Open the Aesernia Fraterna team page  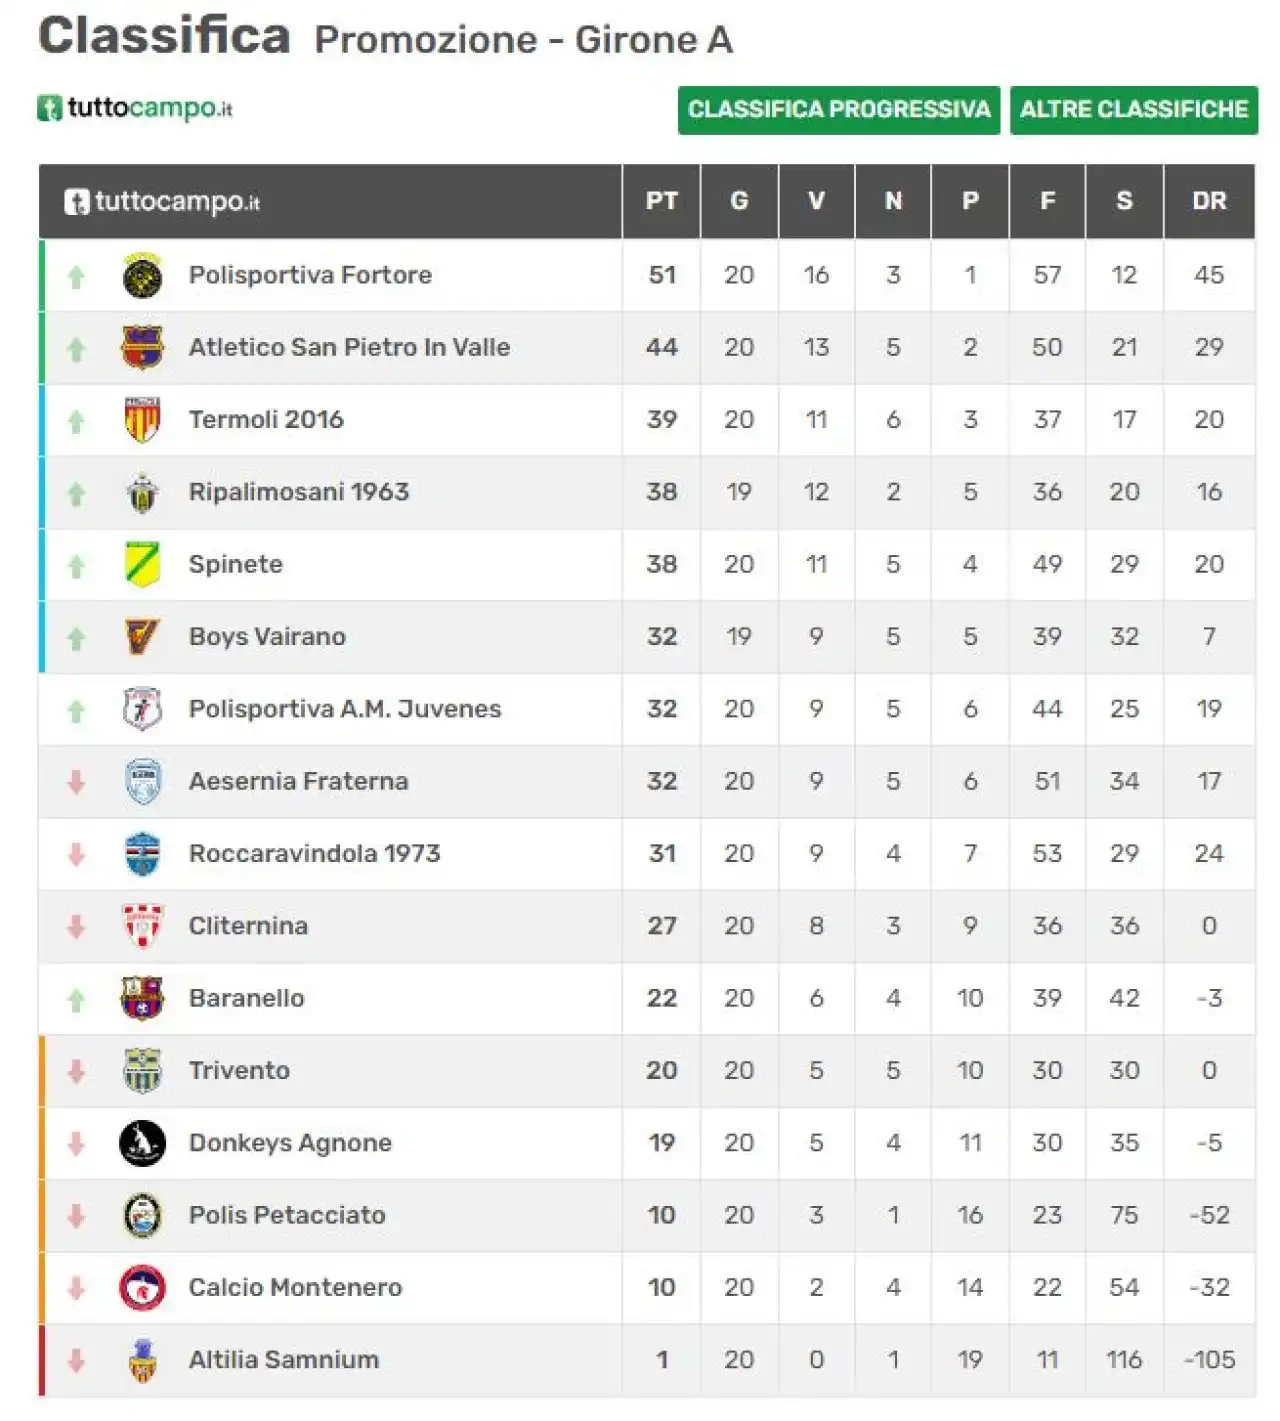click(298, 781)
